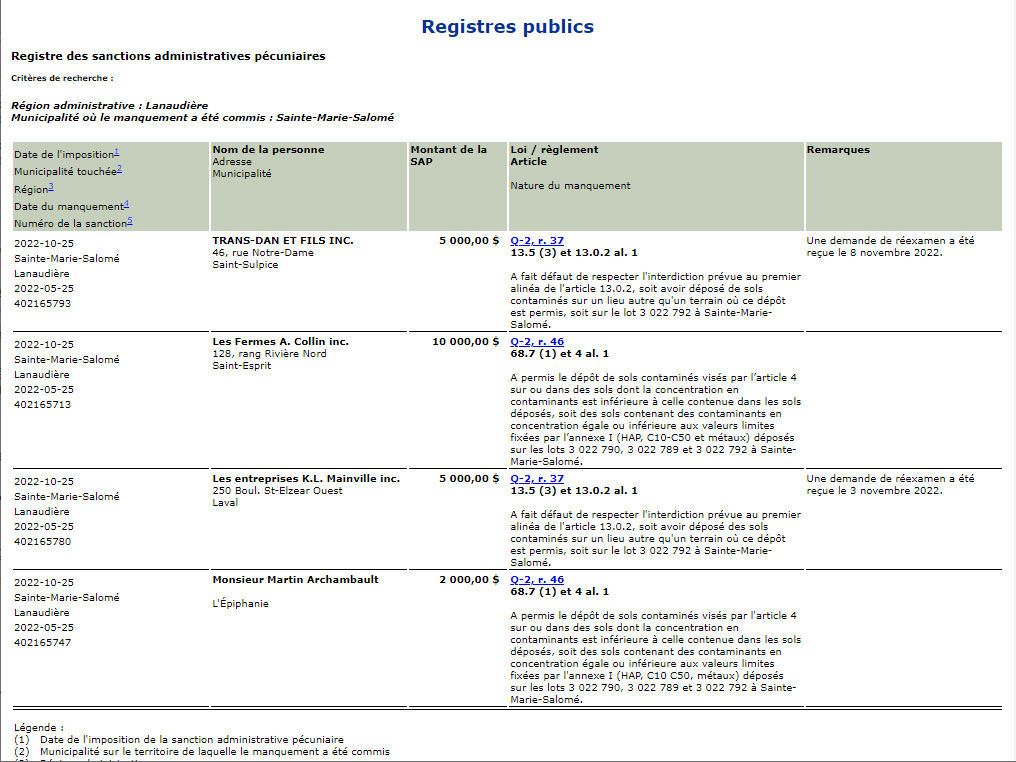Select the address 46, rue Notre-Dame

pos(263,253)
